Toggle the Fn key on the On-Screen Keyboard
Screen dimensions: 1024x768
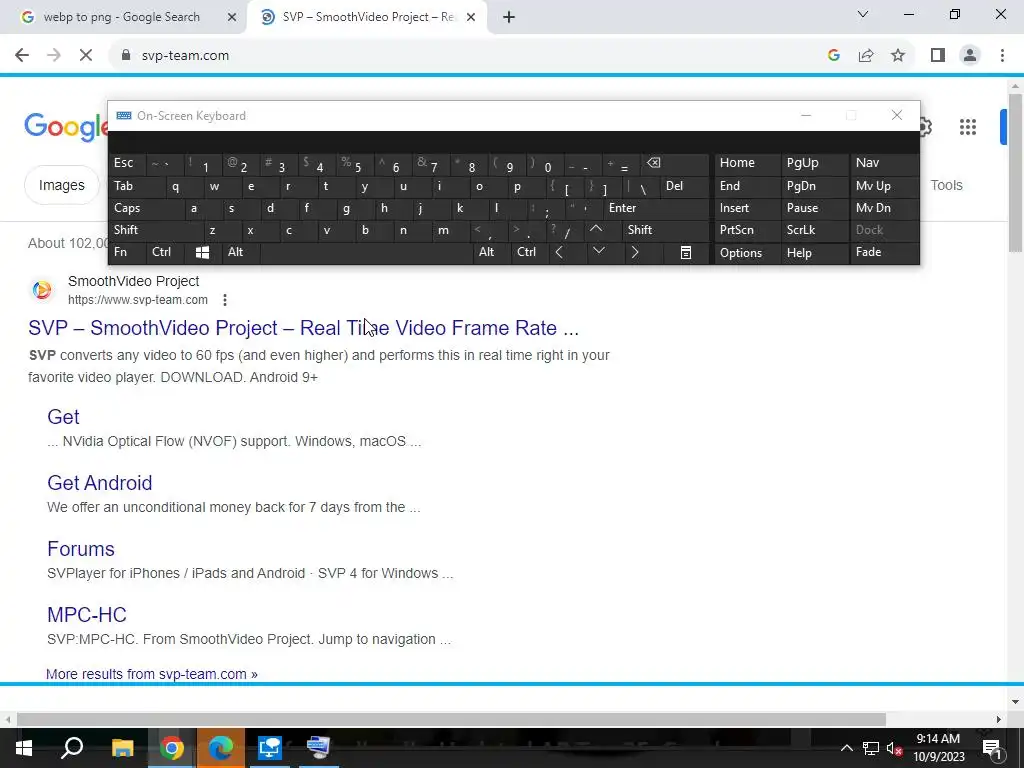coord(127,253)
